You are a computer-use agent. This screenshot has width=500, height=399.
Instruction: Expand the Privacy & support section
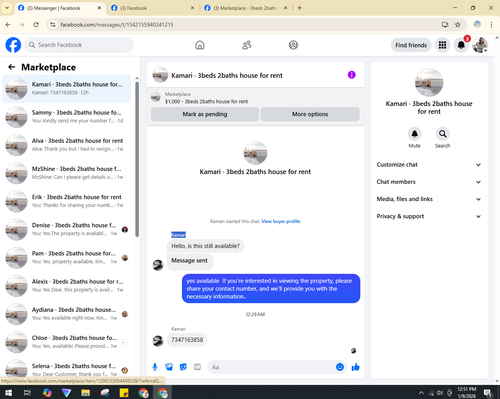click(x=429, y=216)
